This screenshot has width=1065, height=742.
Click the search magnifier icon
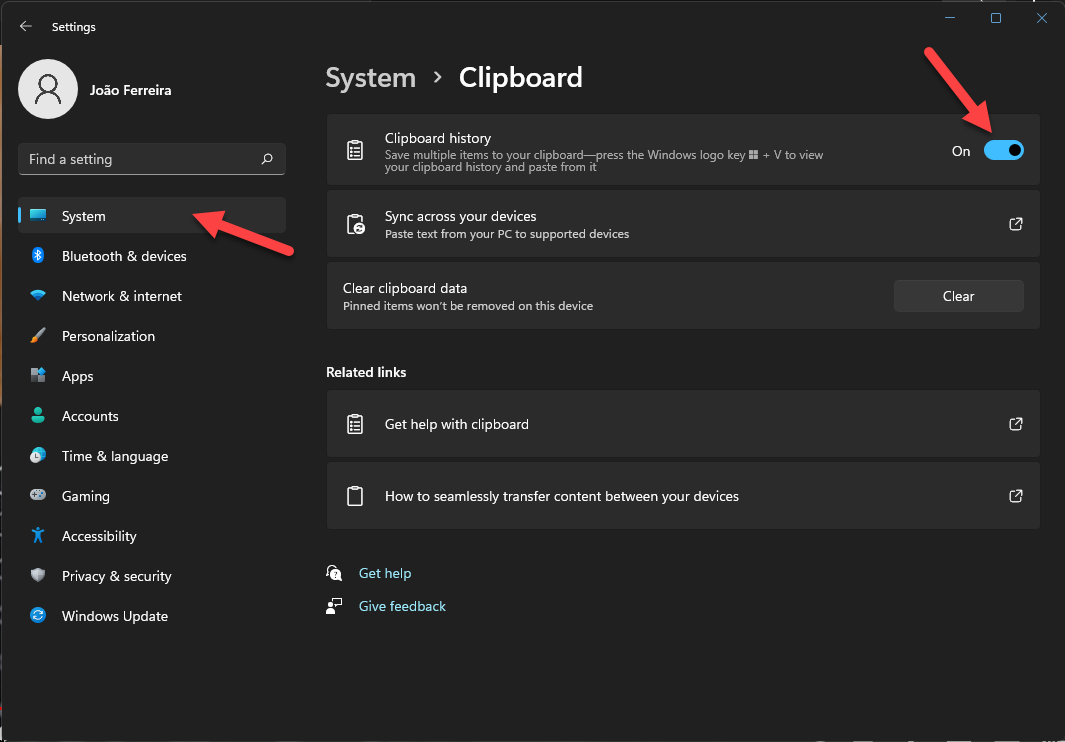coord(267,159)
